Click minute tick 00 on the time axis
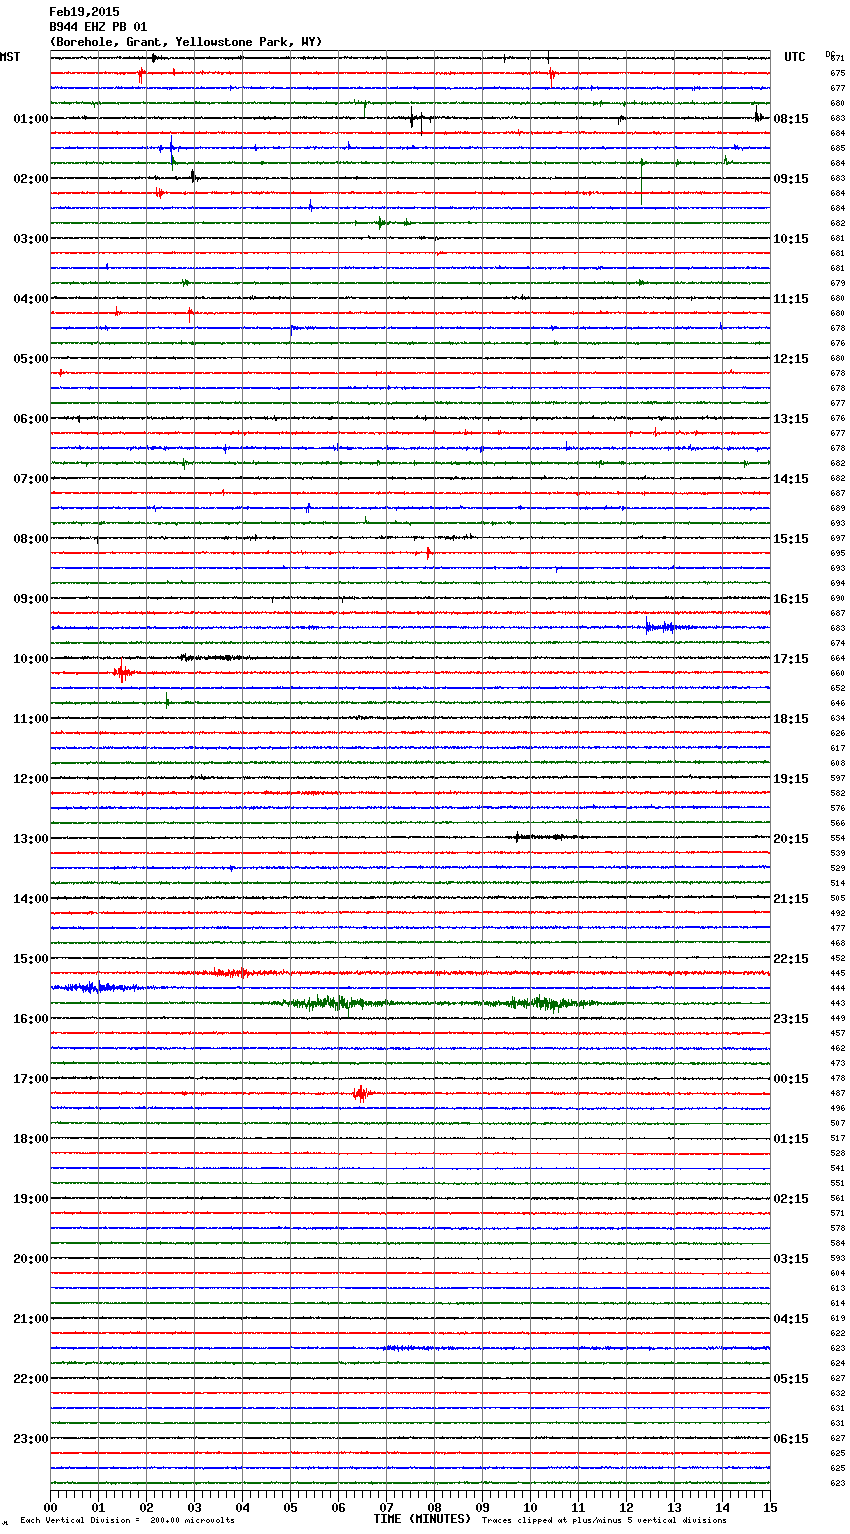 (x=50, y=1507)
